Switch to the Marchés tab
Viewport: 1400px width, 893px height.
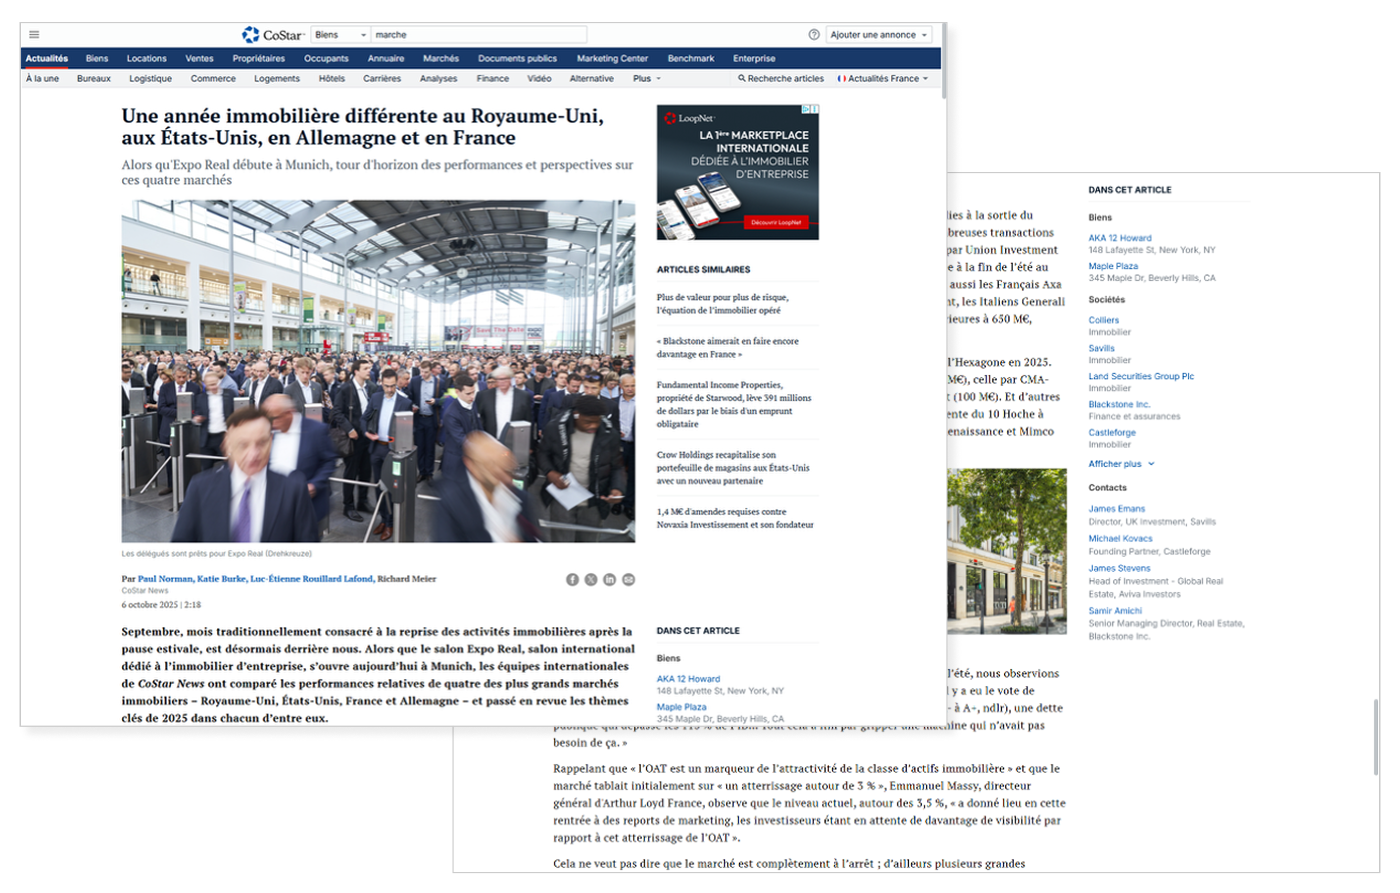[440, 59]
